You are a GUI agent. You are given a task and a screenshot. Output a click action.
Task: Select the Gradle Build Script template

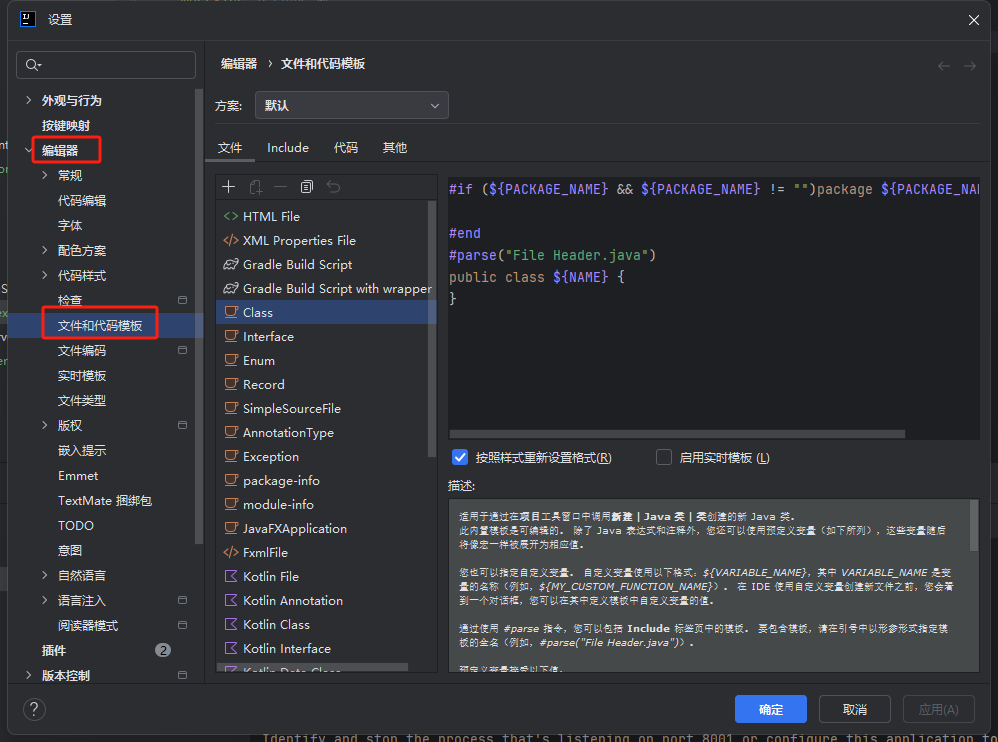point(326,265)
